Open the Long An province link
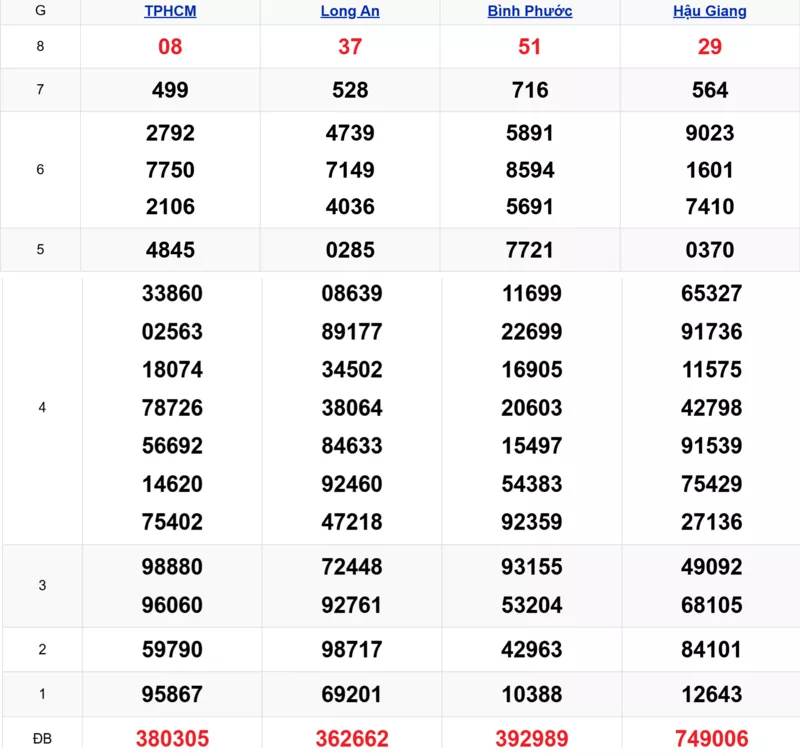The image size is (800, 756). pos(350,11)
